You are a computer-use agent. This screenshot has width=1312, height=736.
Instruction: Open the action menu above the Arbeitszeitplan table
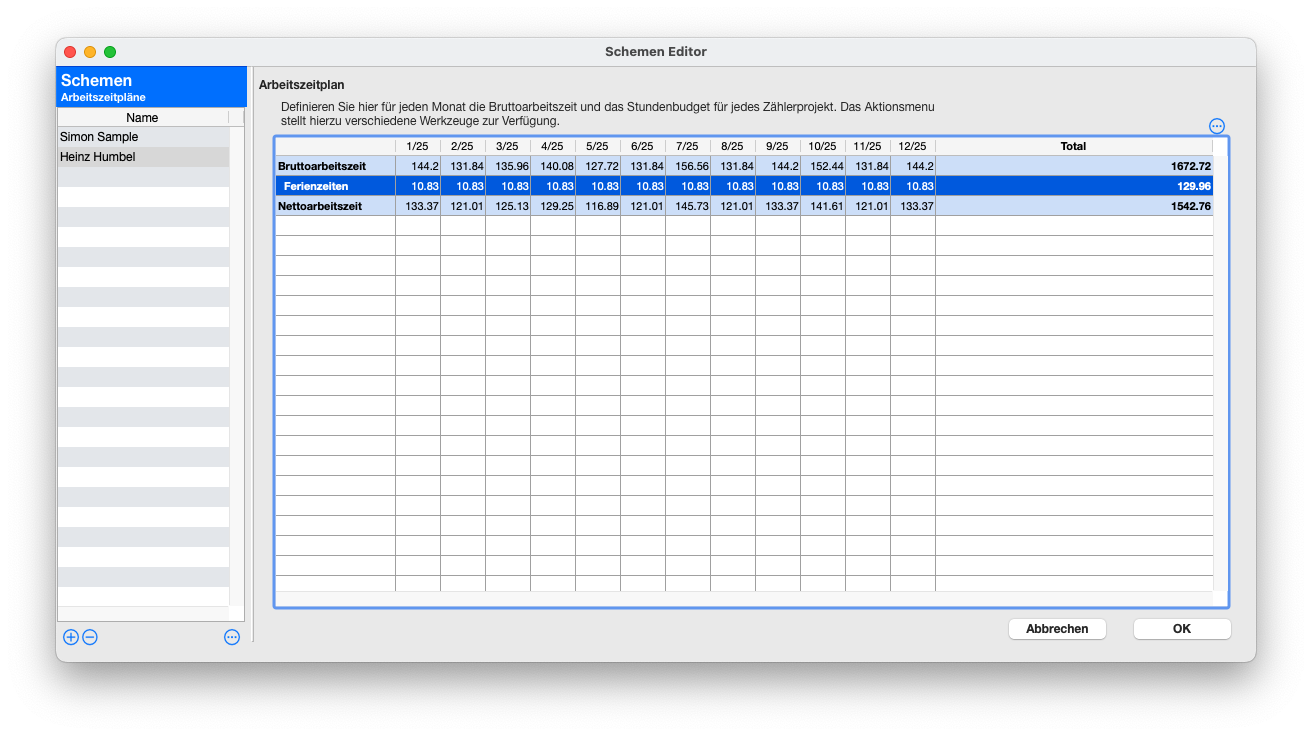pyautogui.click(x=1217, y=126)
